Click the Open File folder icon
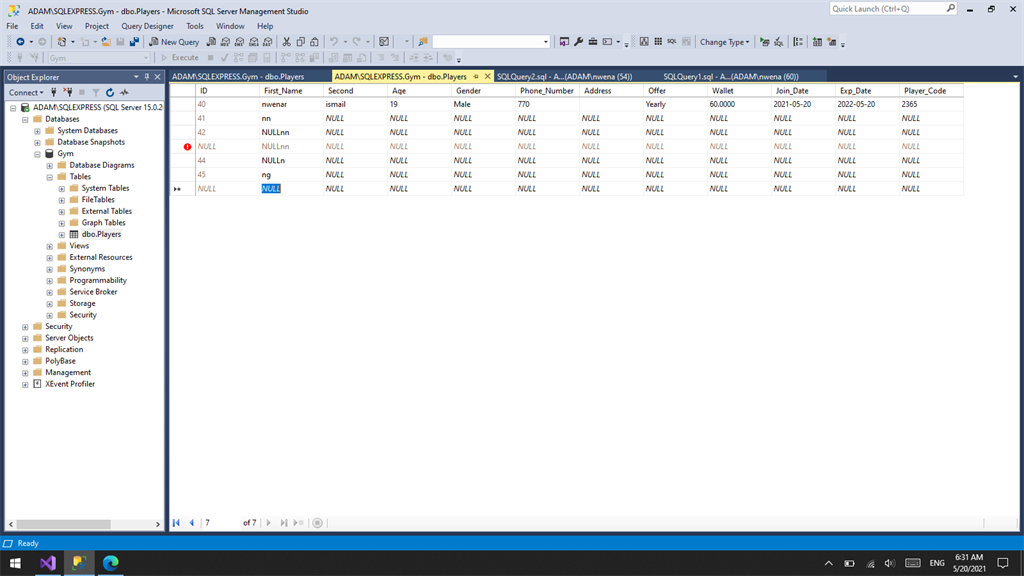 (106, 42)
